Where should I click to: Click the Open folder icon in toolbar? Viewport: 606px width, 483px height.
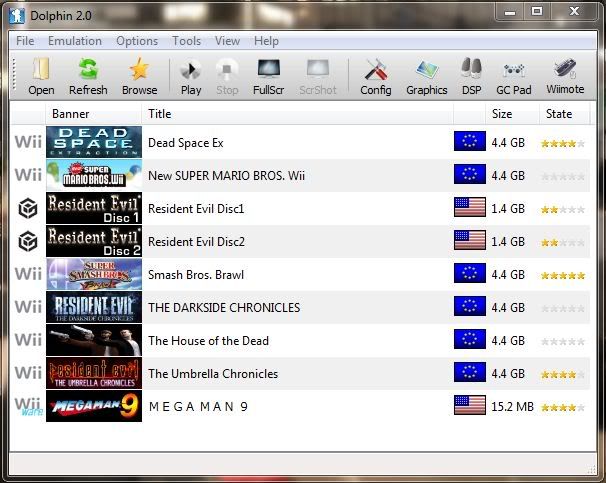point(41,76)
